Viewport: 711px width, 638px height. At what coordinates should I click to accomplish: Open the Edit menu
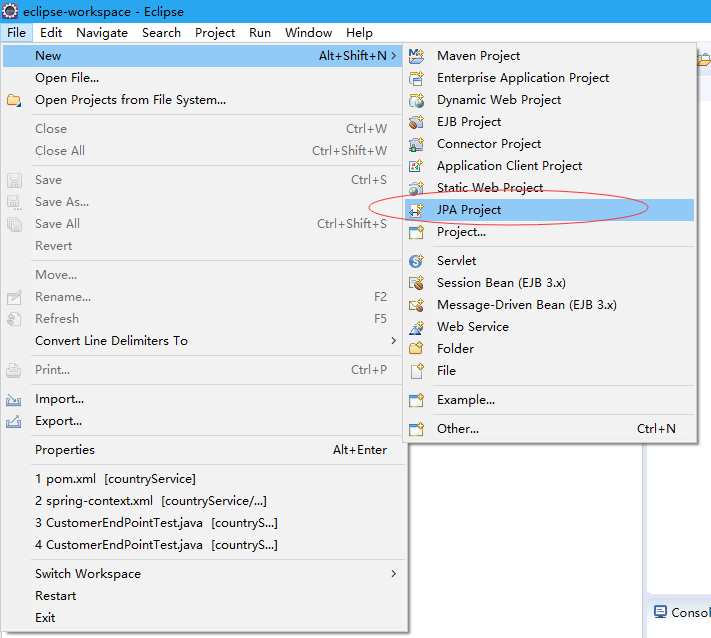coord(51,33)
